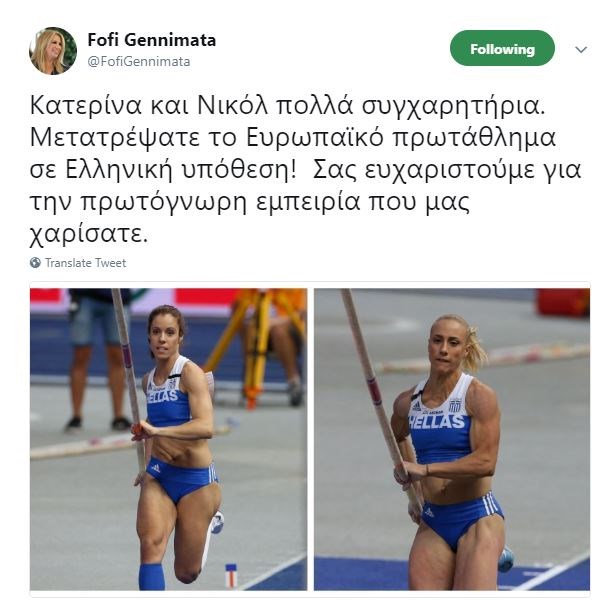Click the tweet line containing Ευρωπαϊκό πρωτάθλημα
Viewport: 615px width, 613px height.
(293, 138)
